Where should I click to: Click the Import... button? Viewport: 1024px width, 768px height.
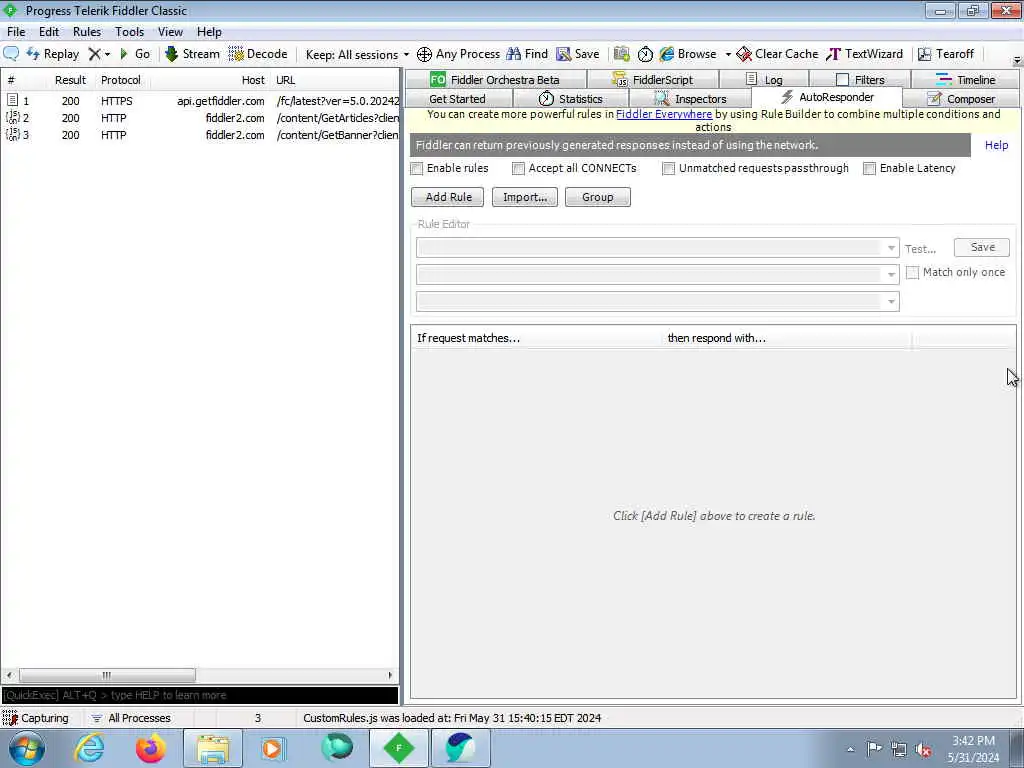pos(525,197)
